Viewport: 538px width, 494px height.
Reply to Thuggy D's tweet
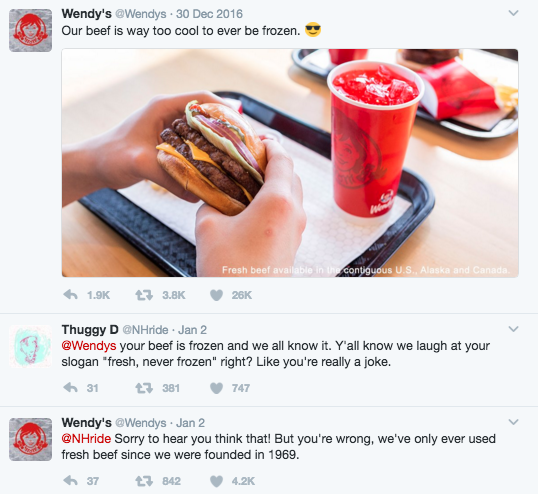(71, 388)
